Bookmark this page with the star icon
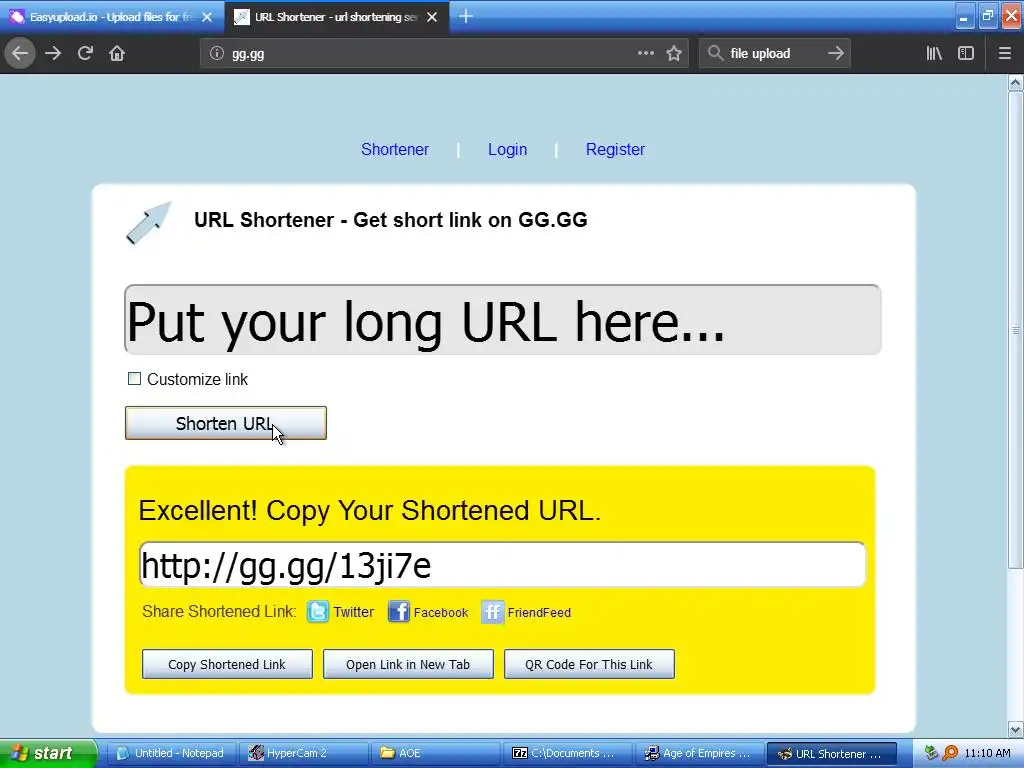The width and height of the screenshot is (1024, 768). [674, 53]
